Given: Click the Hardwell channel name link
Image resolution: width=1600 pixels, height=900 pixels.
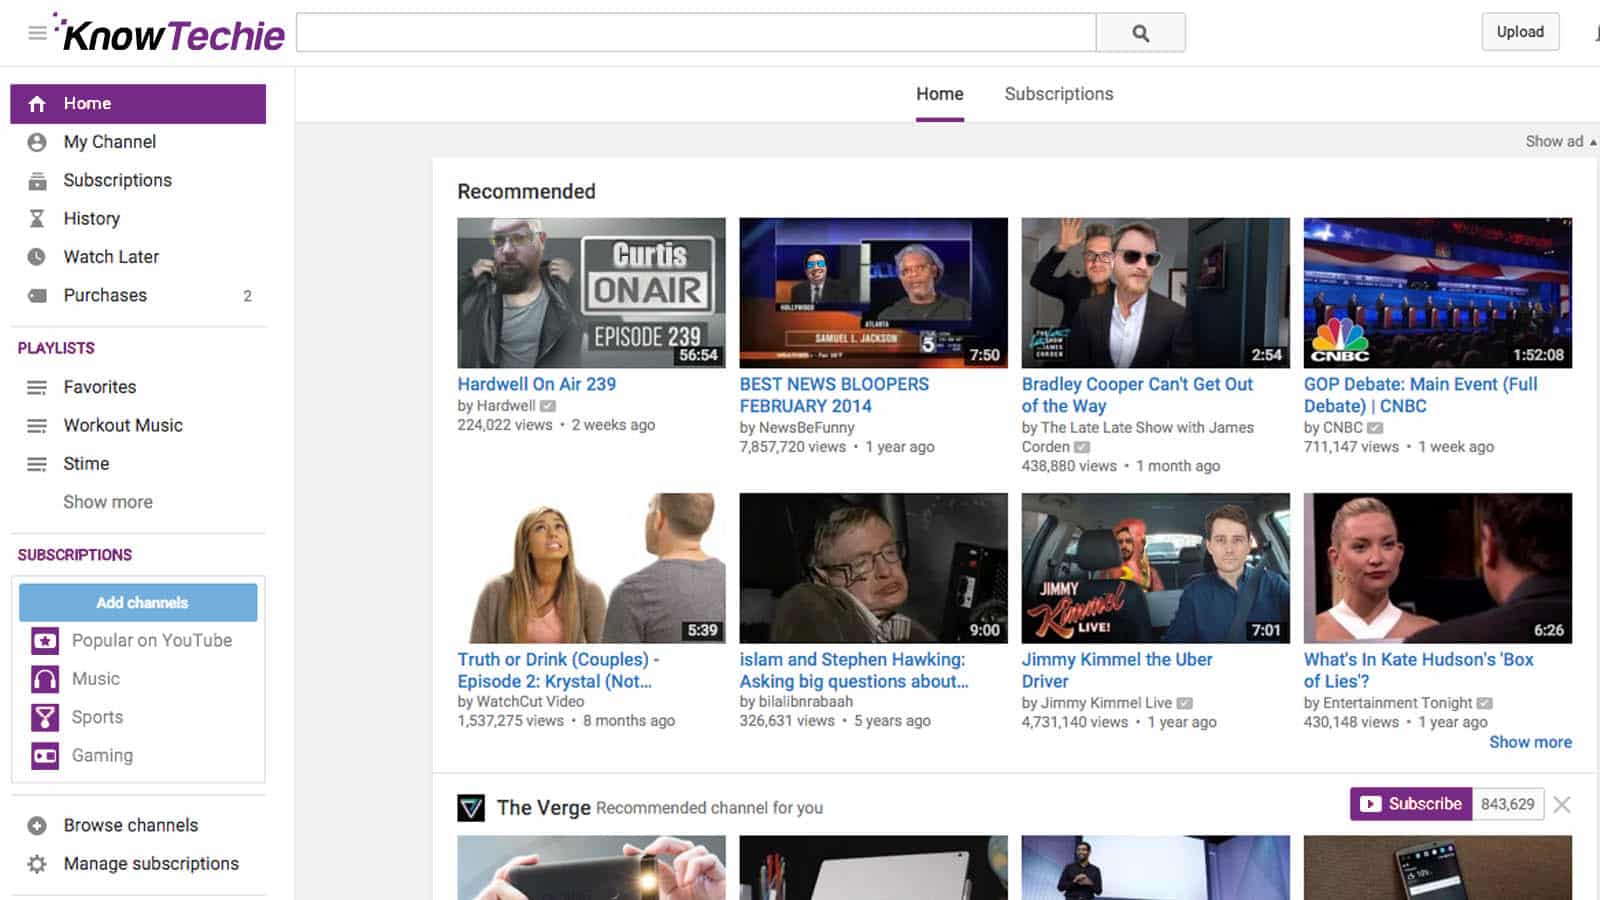Looking at the screenshot, I should coord(506,406).
